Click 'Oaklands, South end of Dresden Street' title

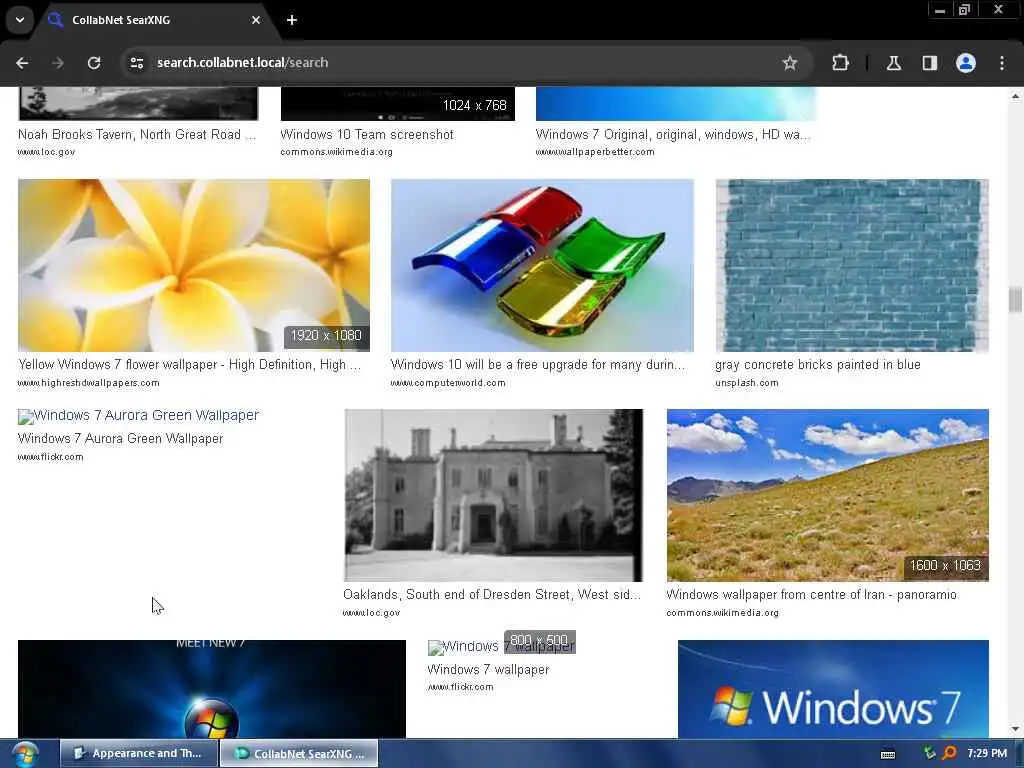(x=492, y=594)
